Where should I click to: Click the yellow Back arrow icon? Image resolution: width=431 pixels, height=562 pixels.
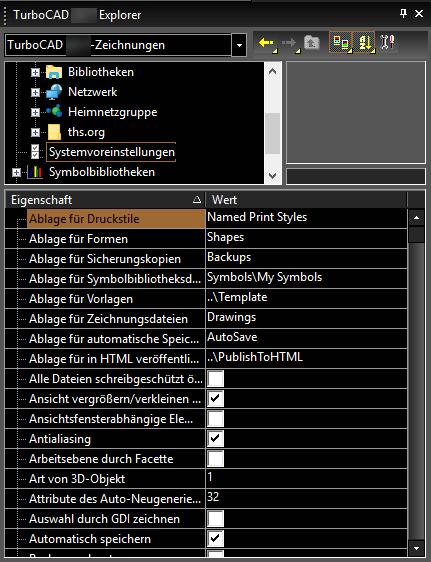266,43
